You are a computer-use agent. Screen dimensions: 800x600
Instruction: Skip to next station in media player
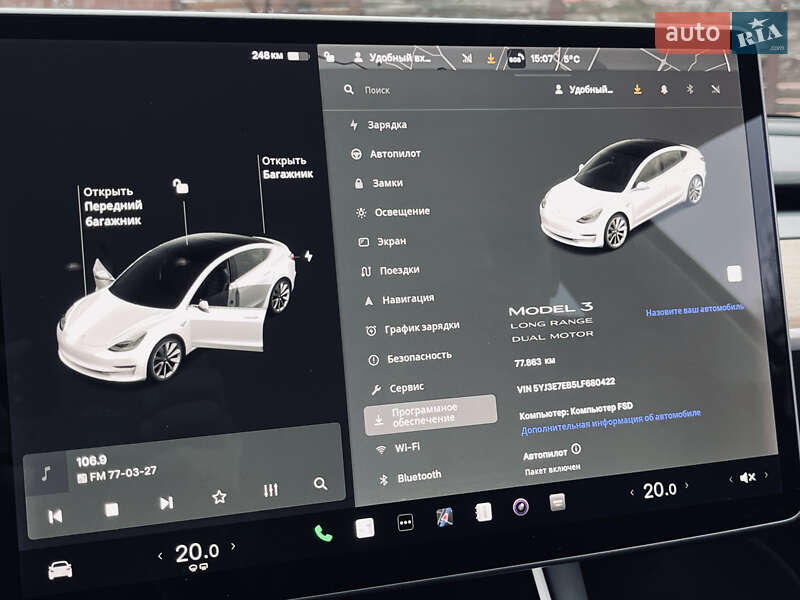tap(166, 503)
